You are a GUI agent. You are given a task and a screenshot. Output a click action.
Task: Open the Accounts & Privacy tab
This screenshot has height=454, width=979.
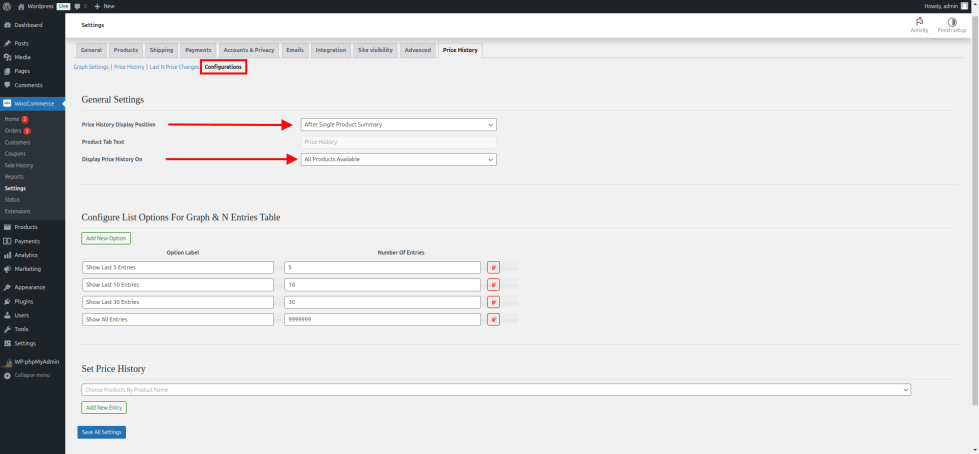coord(248,49)
